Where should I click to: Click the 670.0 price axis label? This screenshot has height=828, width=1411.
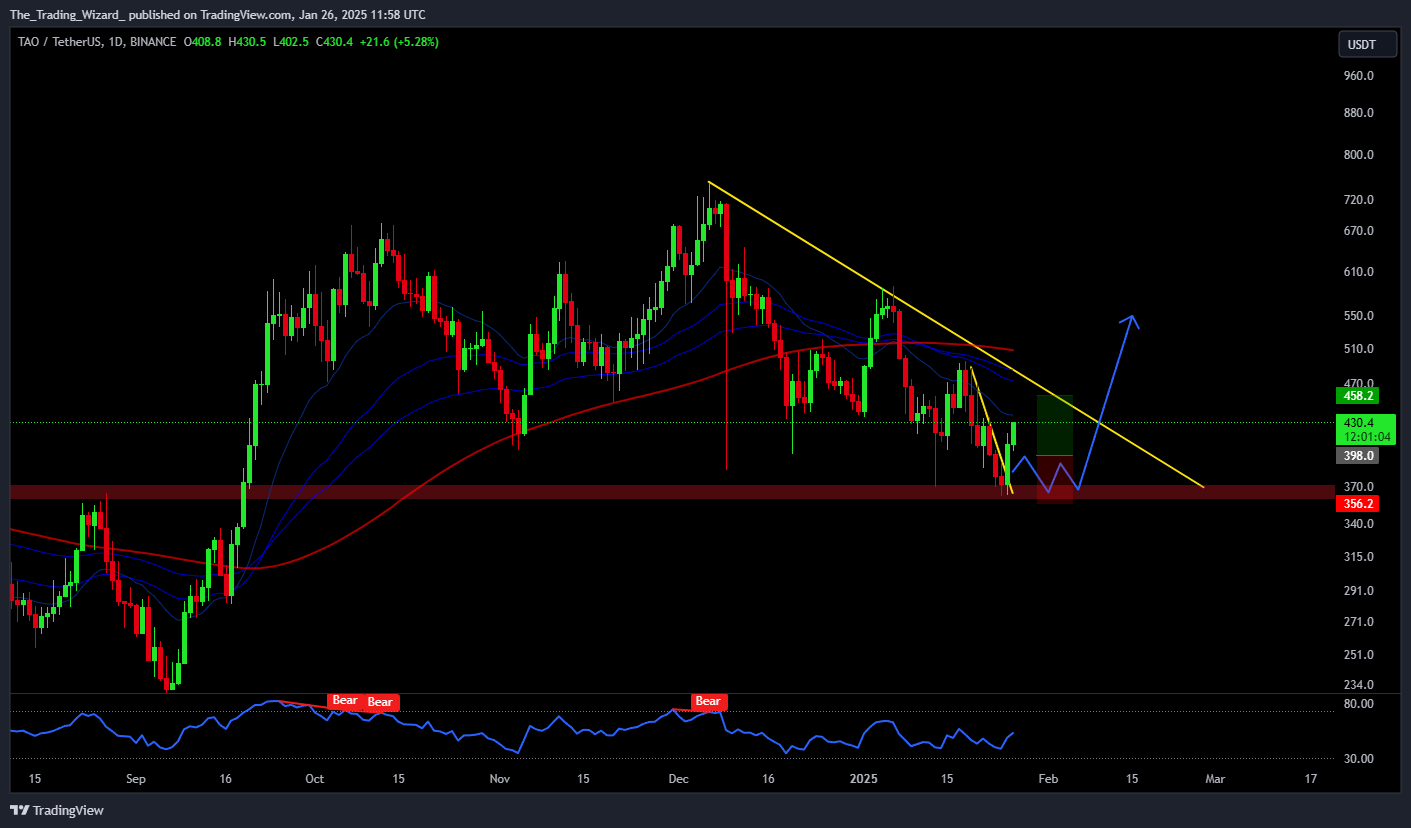1359,231
